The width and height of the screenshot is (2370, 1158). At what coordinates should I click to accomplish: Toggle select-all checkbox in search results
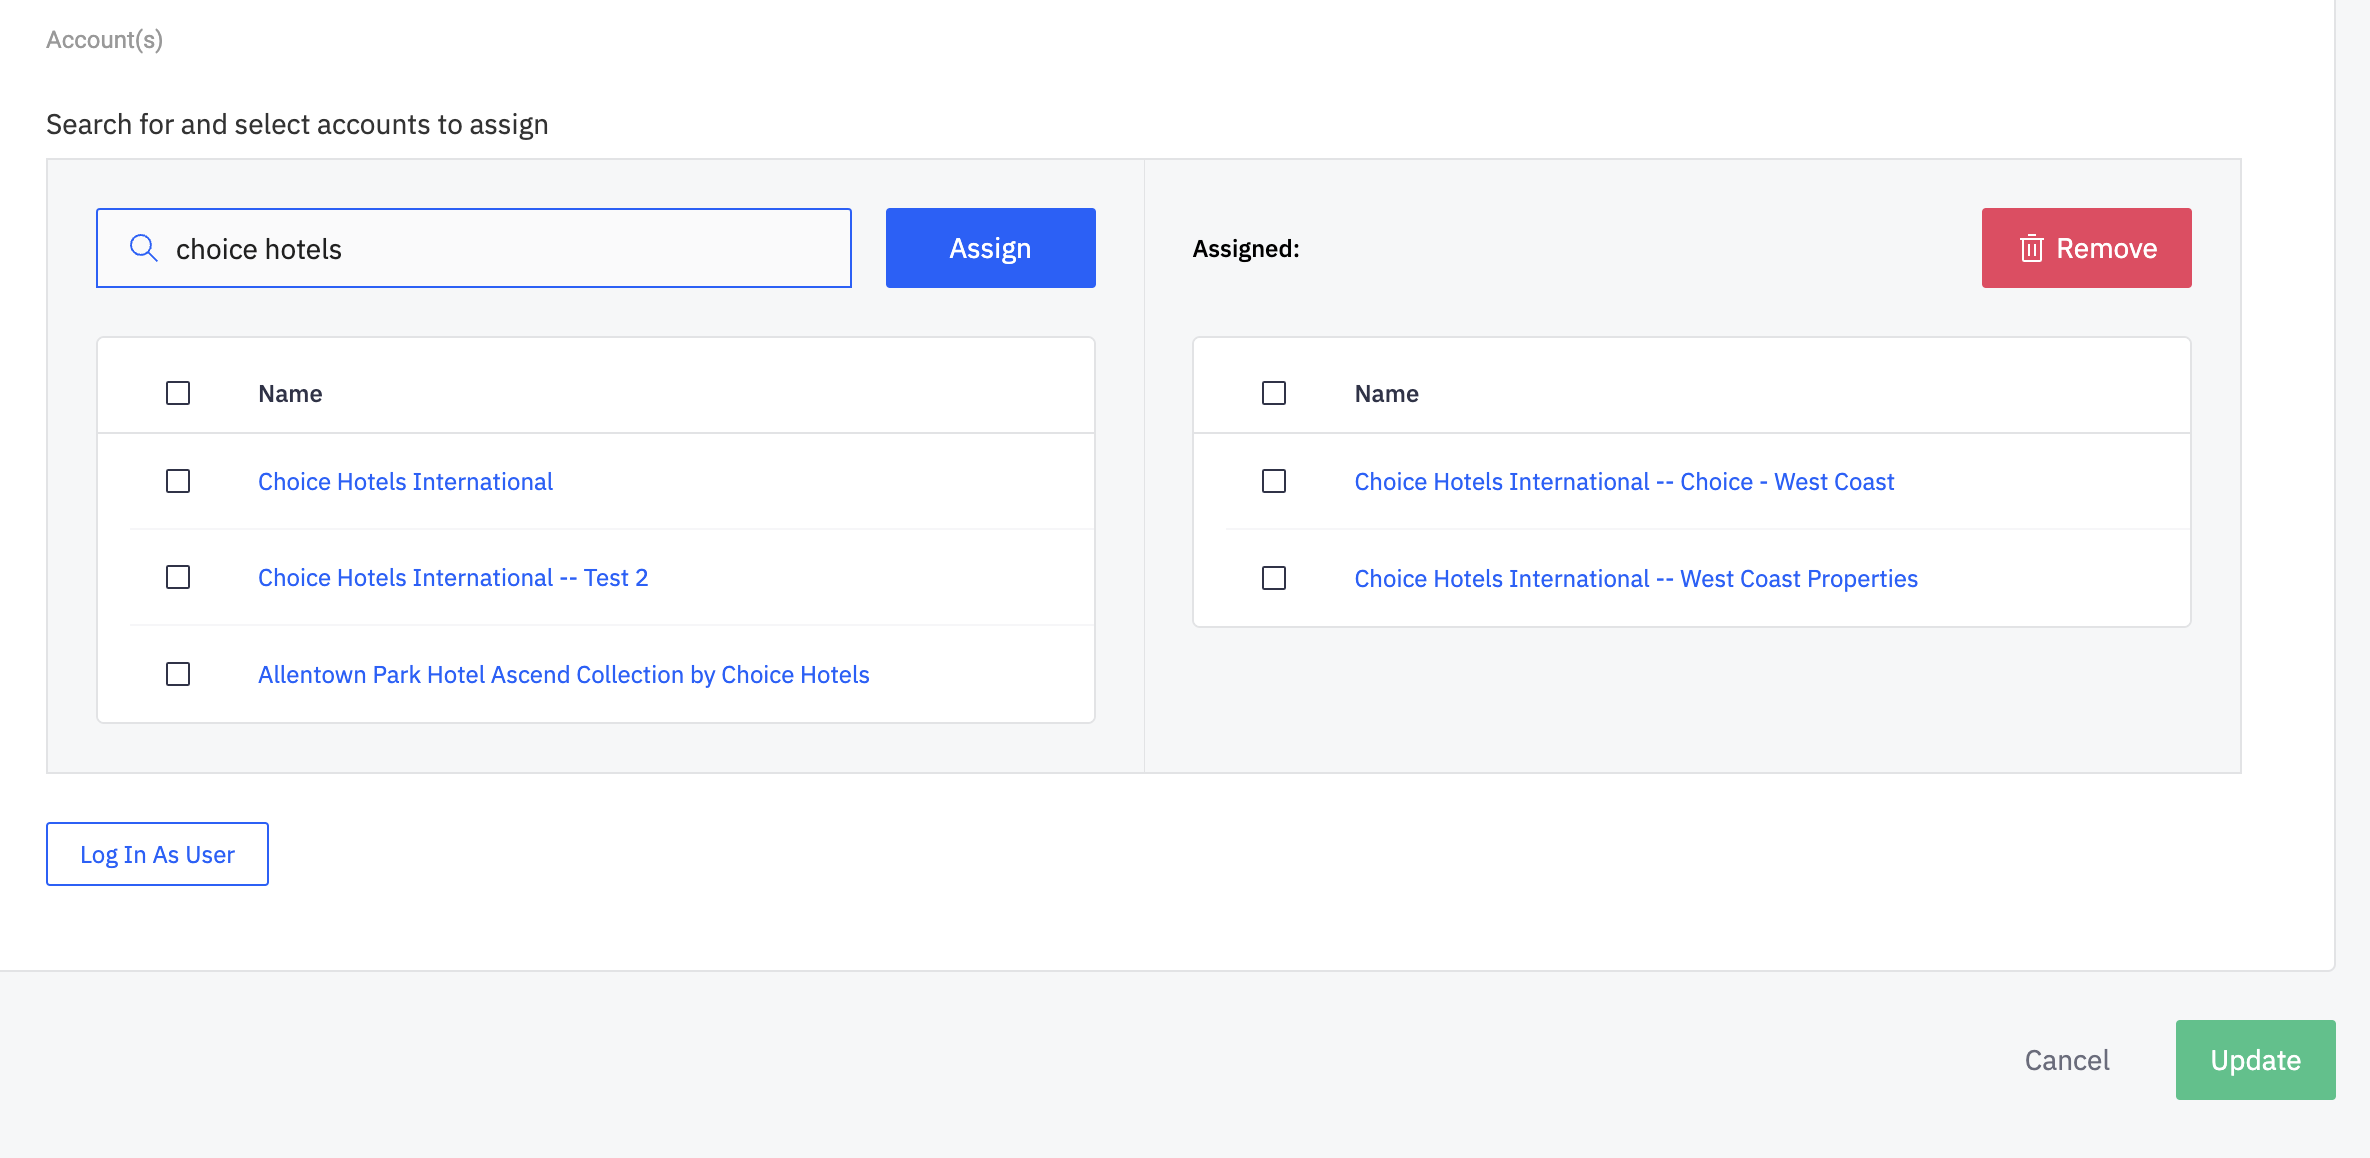point(178,393)
